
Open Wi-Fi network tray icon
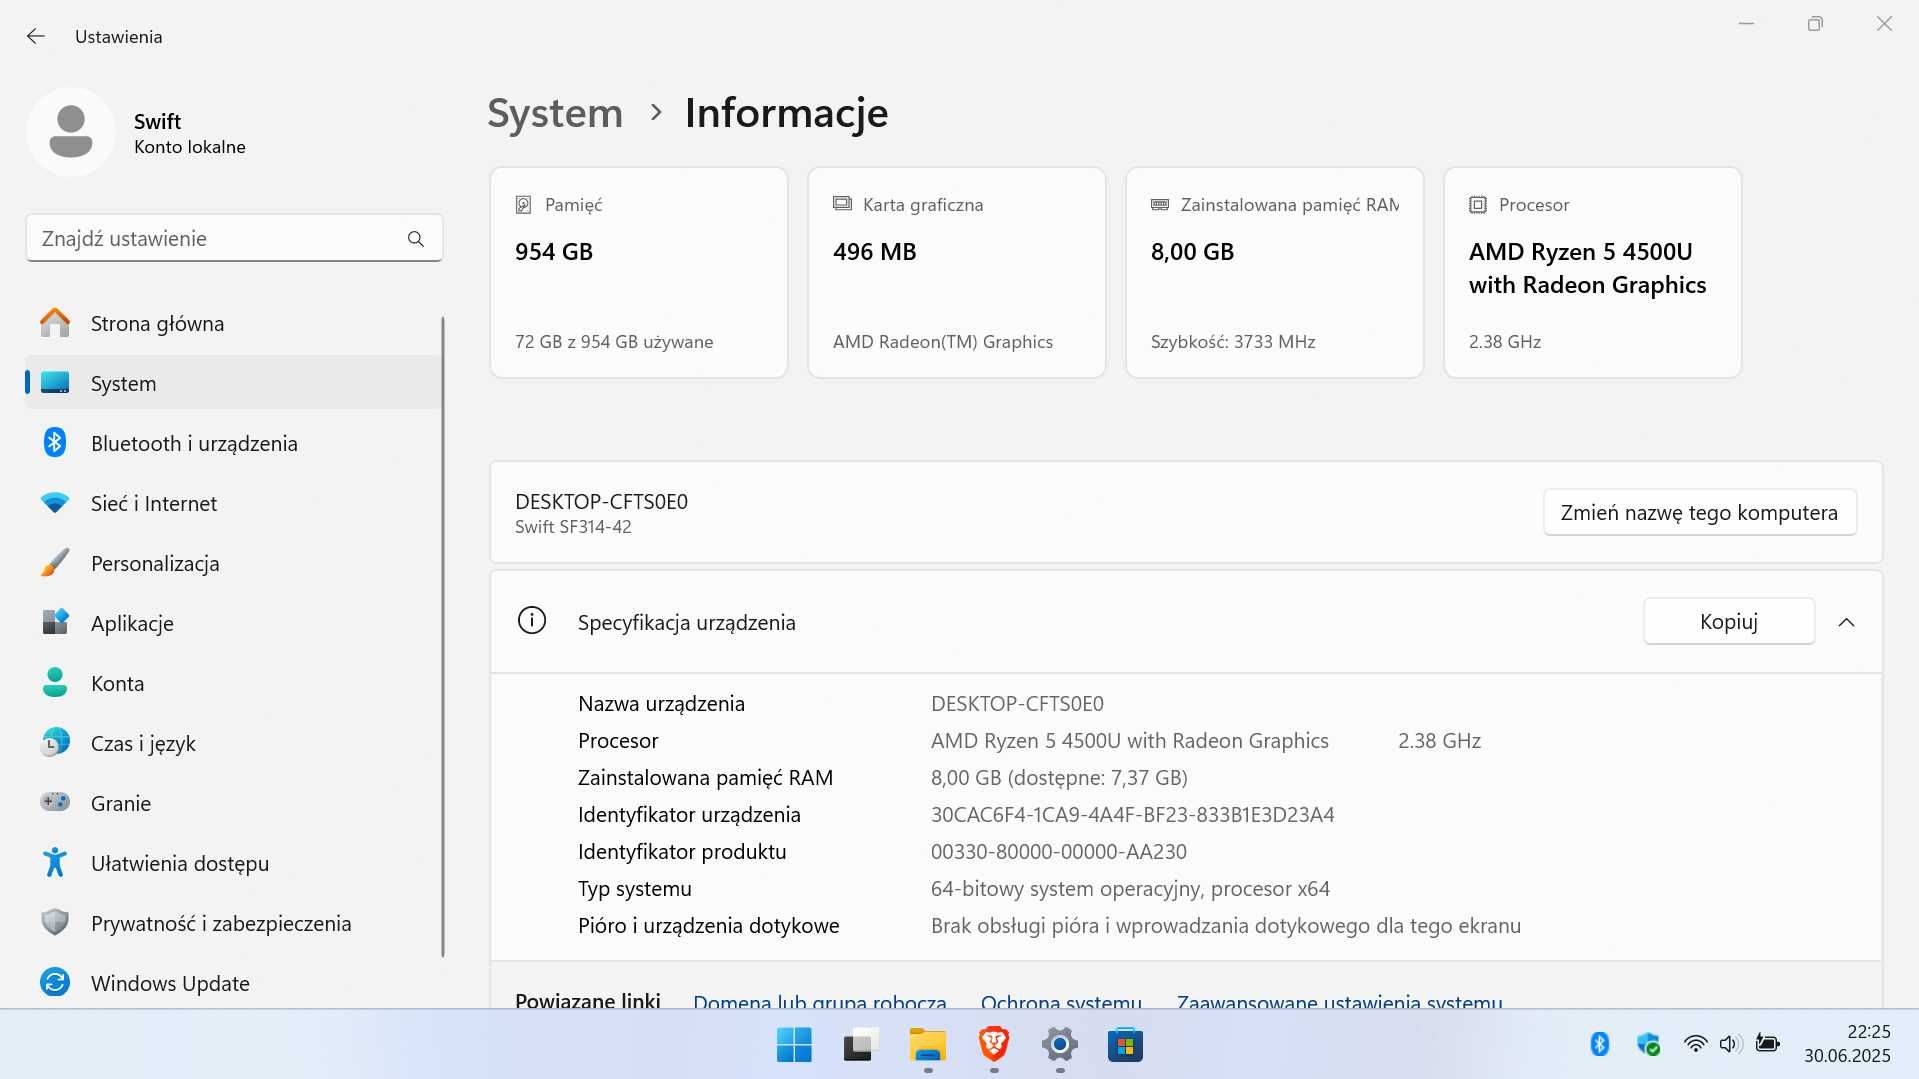coord(1695,1044)
